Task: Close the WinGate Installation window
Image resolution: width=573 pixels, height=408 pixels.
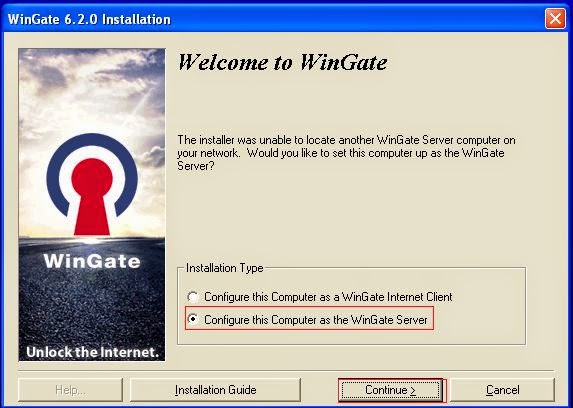Action: point(555,18)
